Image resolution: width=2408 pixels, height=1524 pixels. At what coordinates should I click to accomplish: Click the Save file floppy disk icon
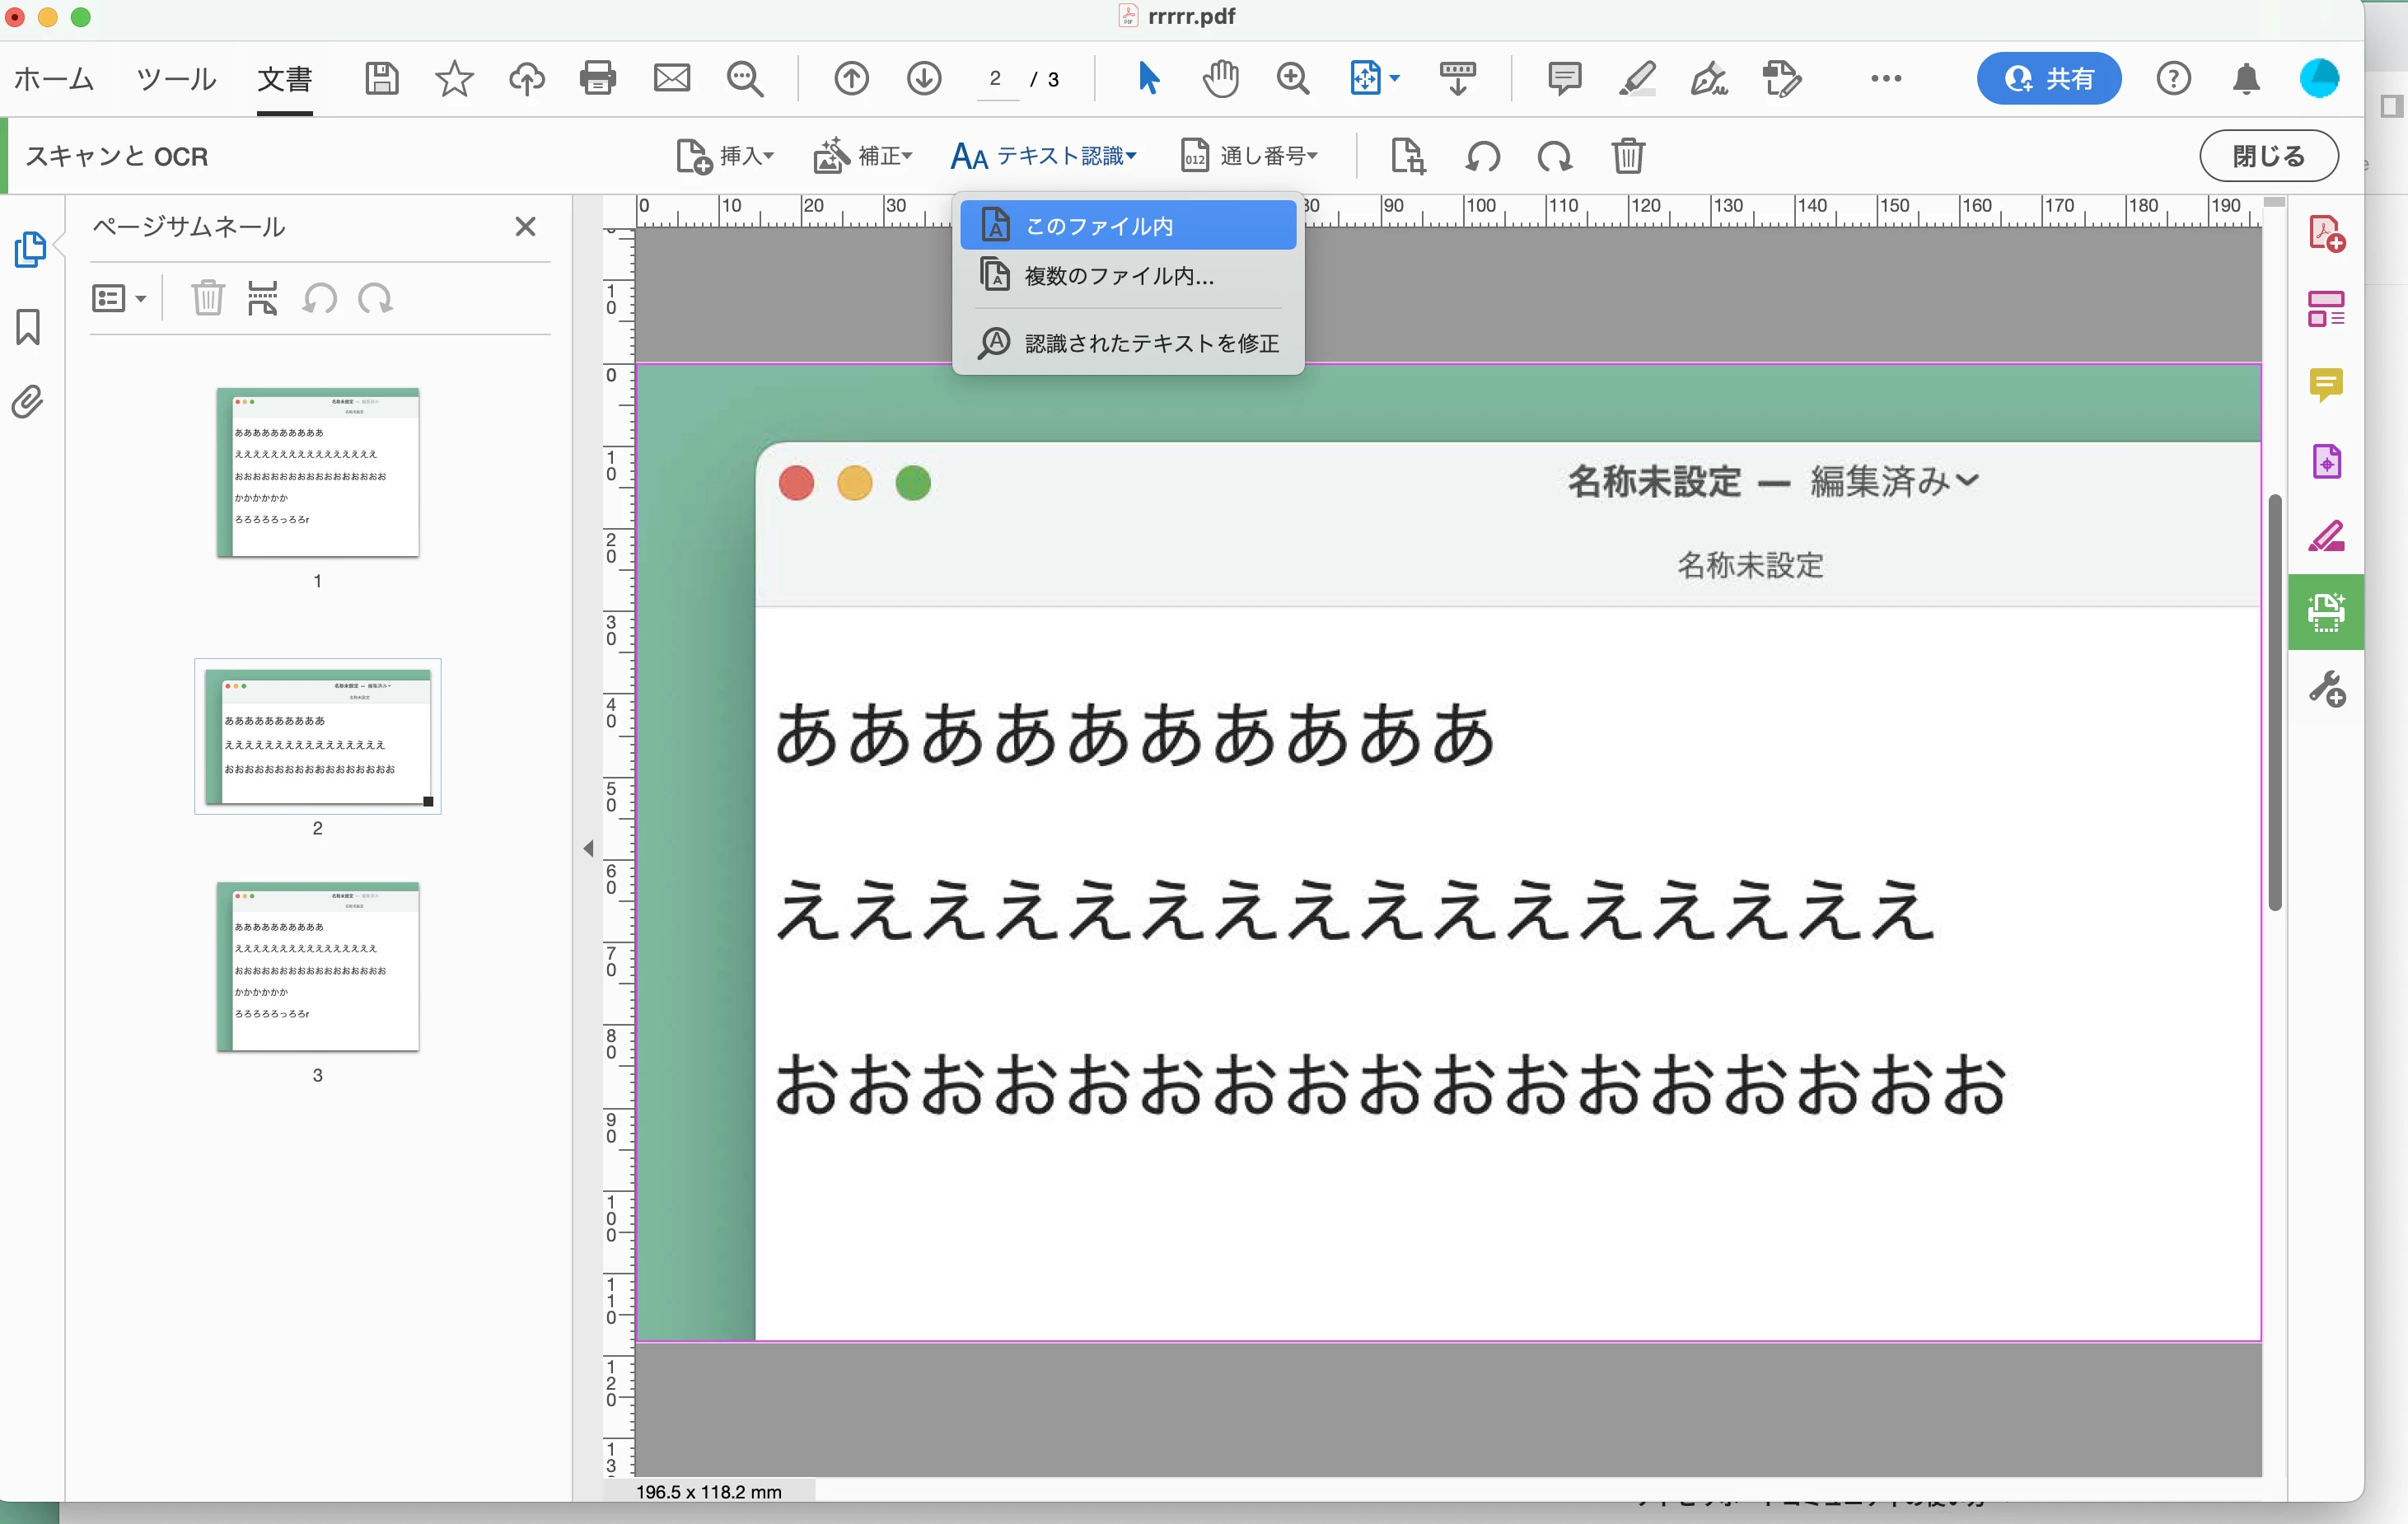pyautogui.click(x=381, y=78)
